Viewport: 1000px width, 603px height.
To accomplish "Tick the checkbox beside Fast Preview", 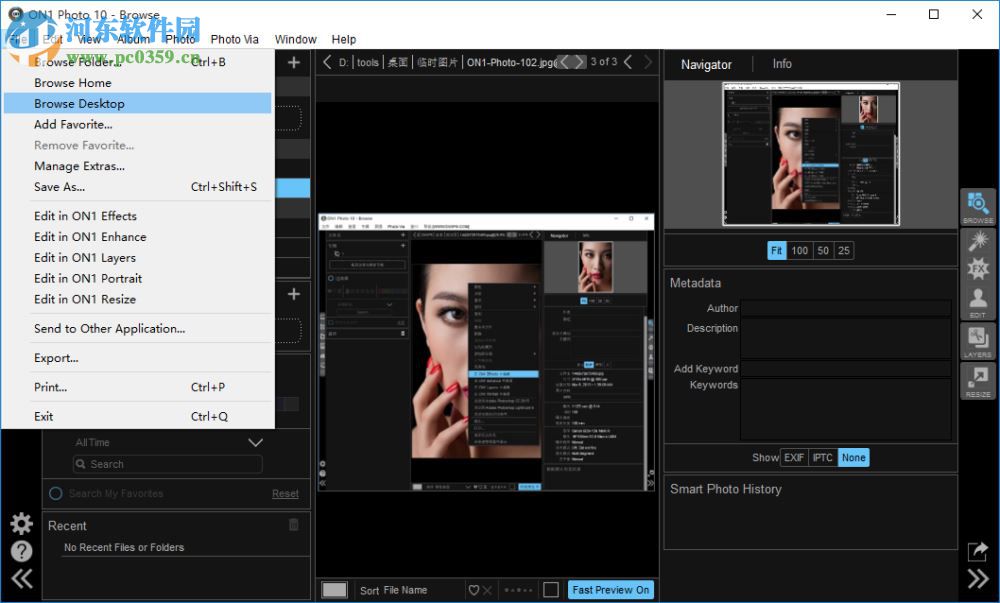I will coord(551,589).
